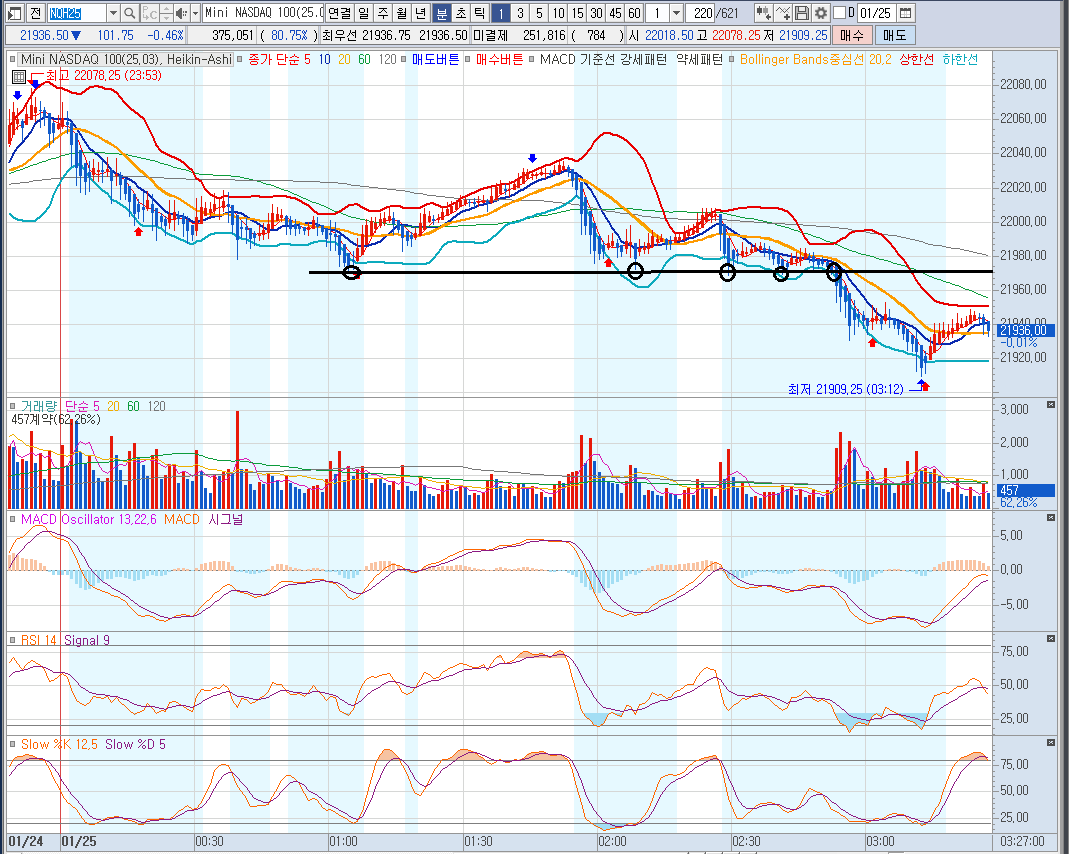Select the 틱 tick chart period

pyautogui.click(x=480, y=12)
